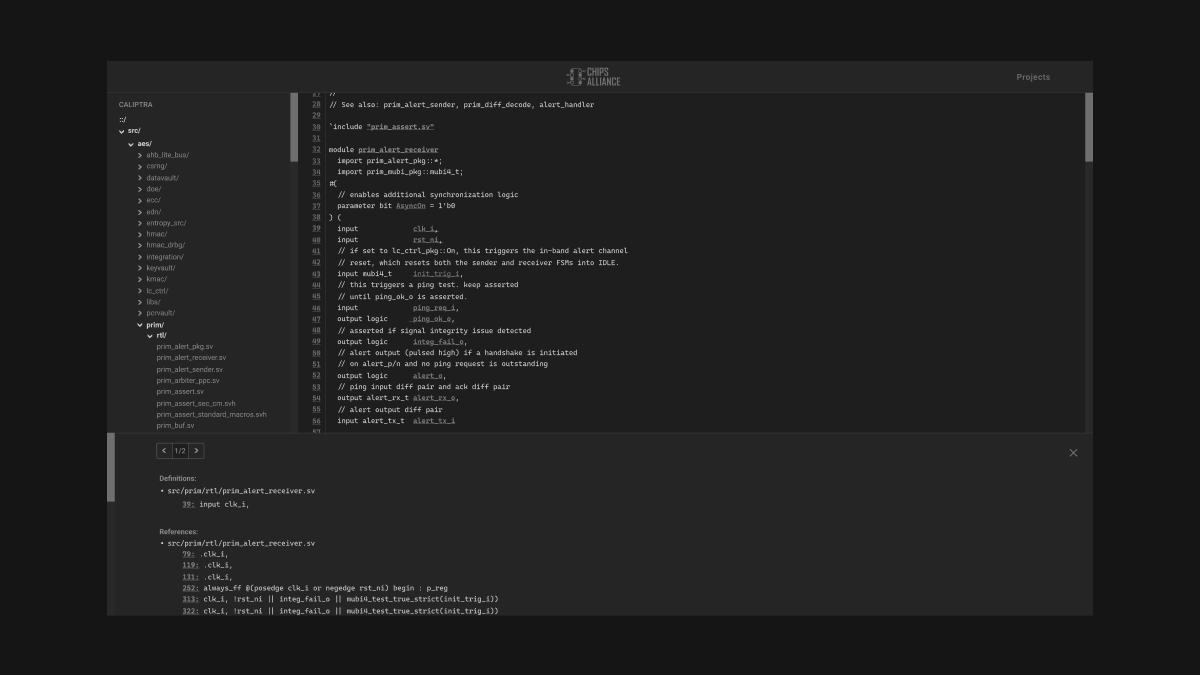
Task: Open prim_alert_sender.sv in file tree
Action: [190, 369]
